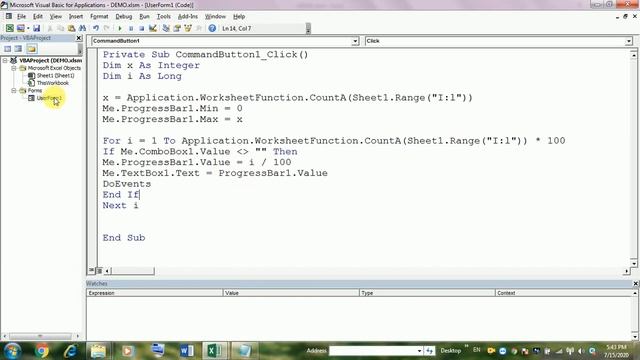Screen dimensions: 640x360
Task: Open the Properties Window toolbar icon
Action: click(177, 28)
